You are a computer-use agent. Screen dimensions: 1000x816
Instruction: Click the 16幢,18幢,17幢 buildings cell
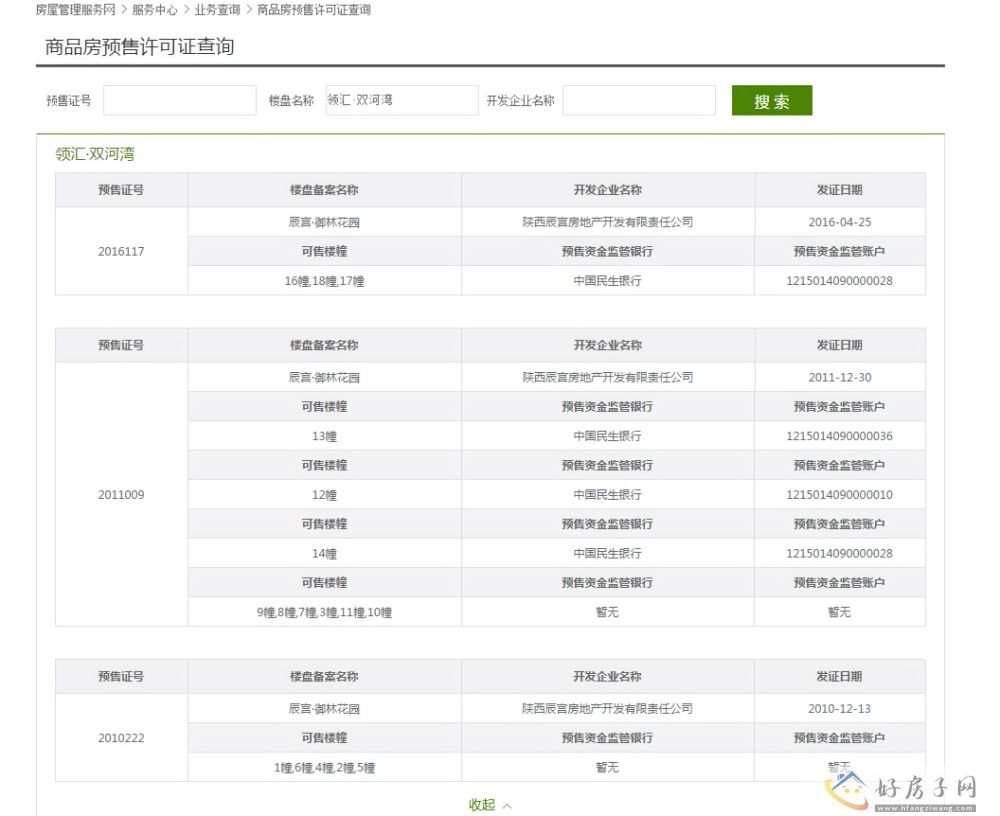[x=324, y=281]
